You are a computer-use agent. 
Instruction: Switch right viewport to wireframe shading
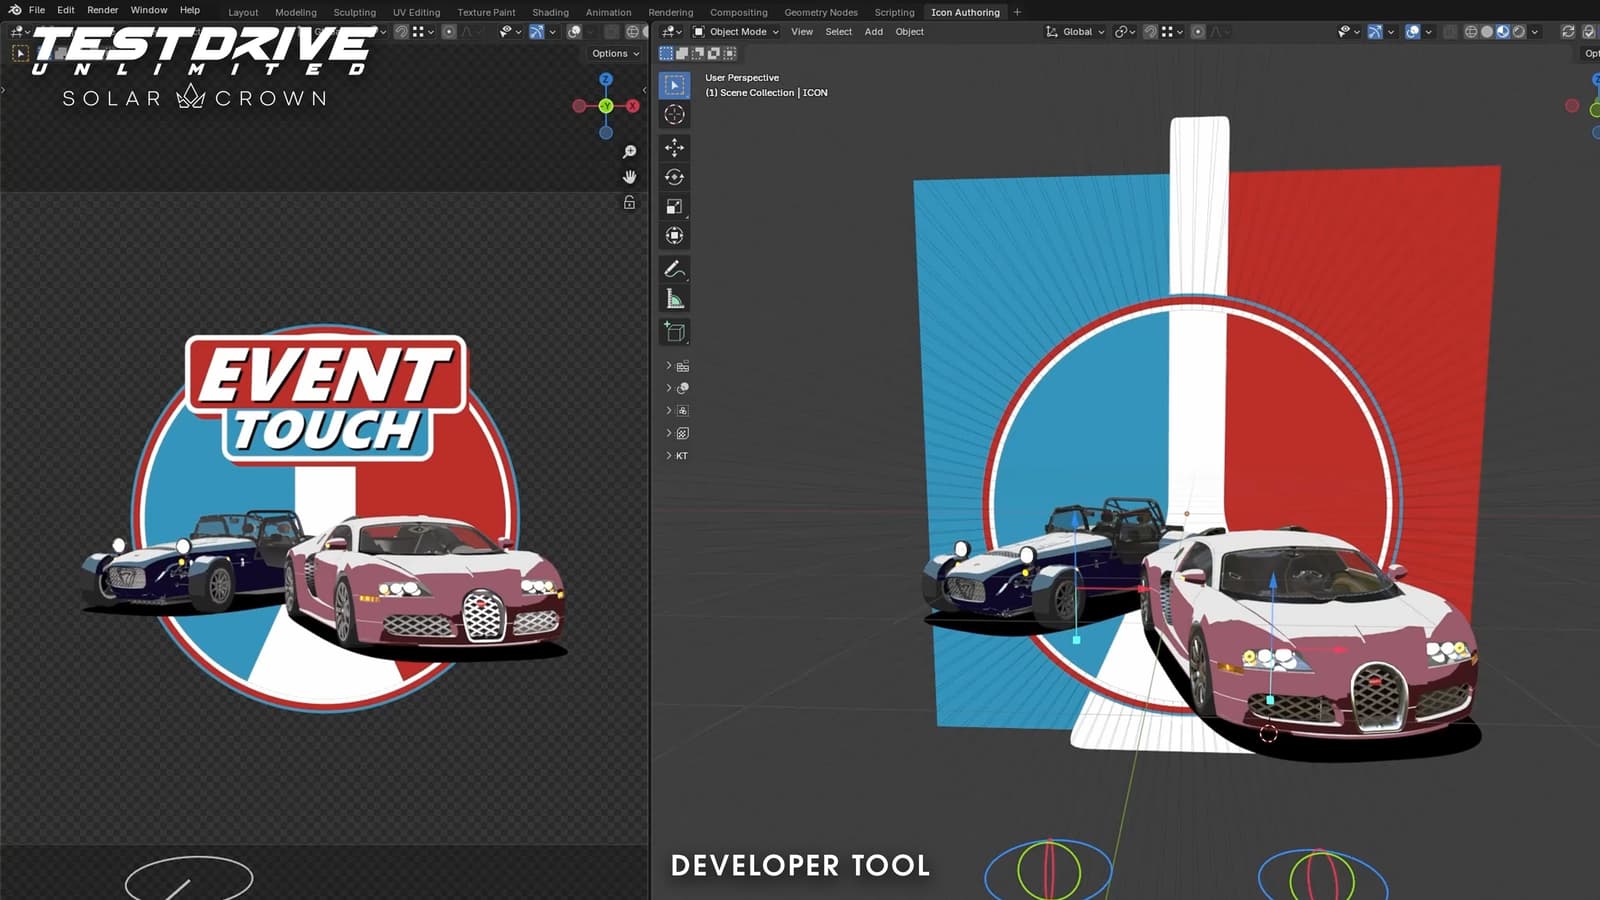(1471, 32)
